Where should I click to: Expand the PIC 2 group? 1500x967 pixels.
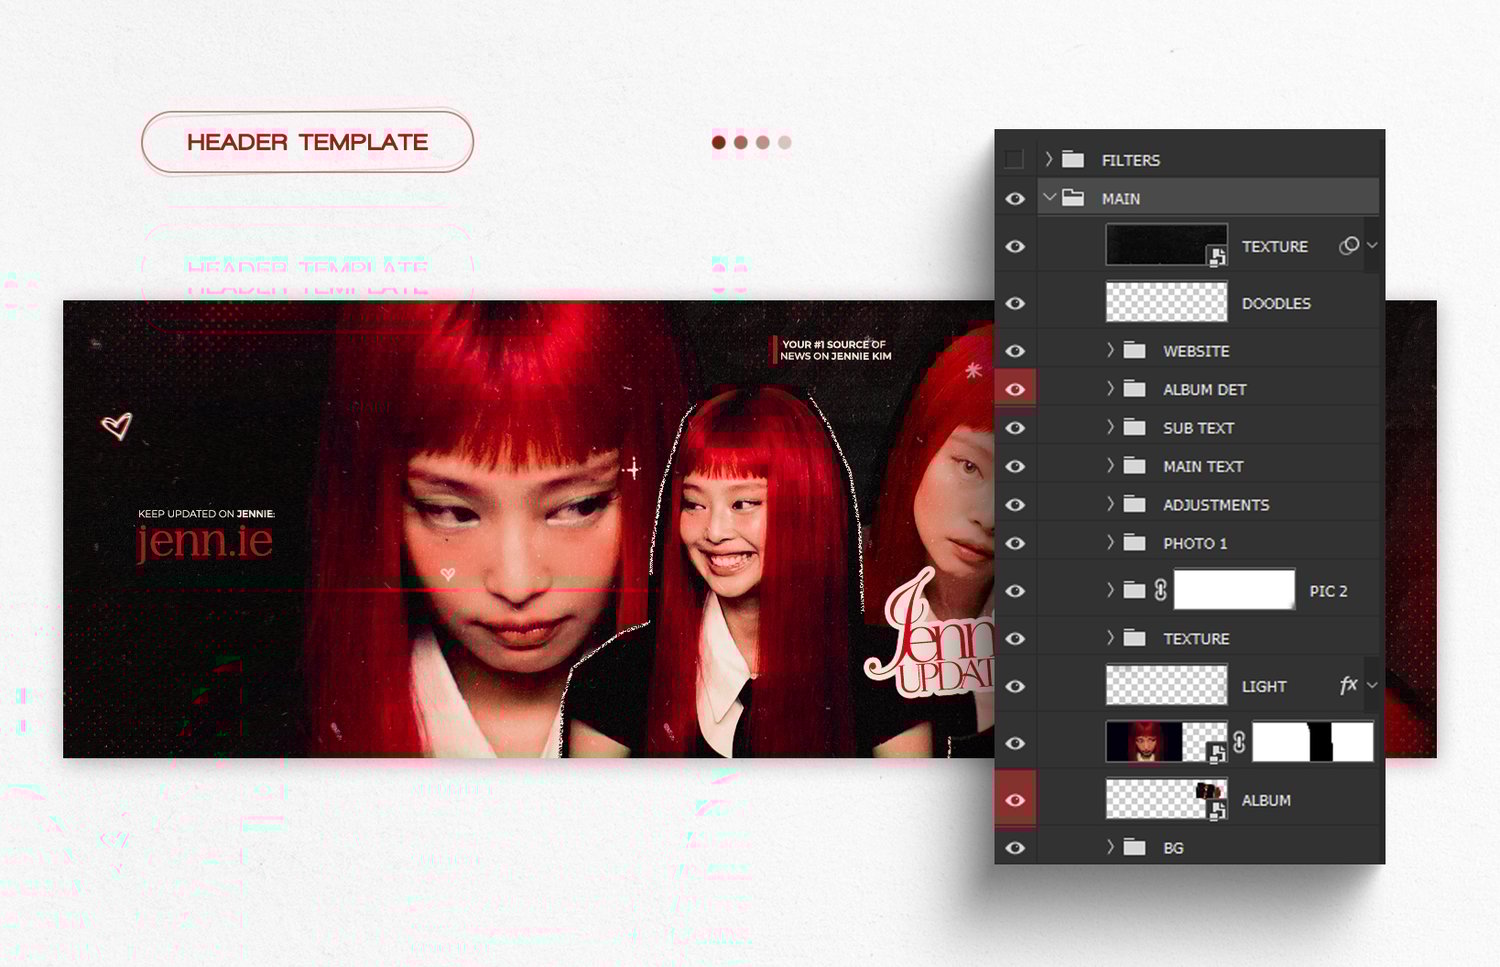(1110, 590)
